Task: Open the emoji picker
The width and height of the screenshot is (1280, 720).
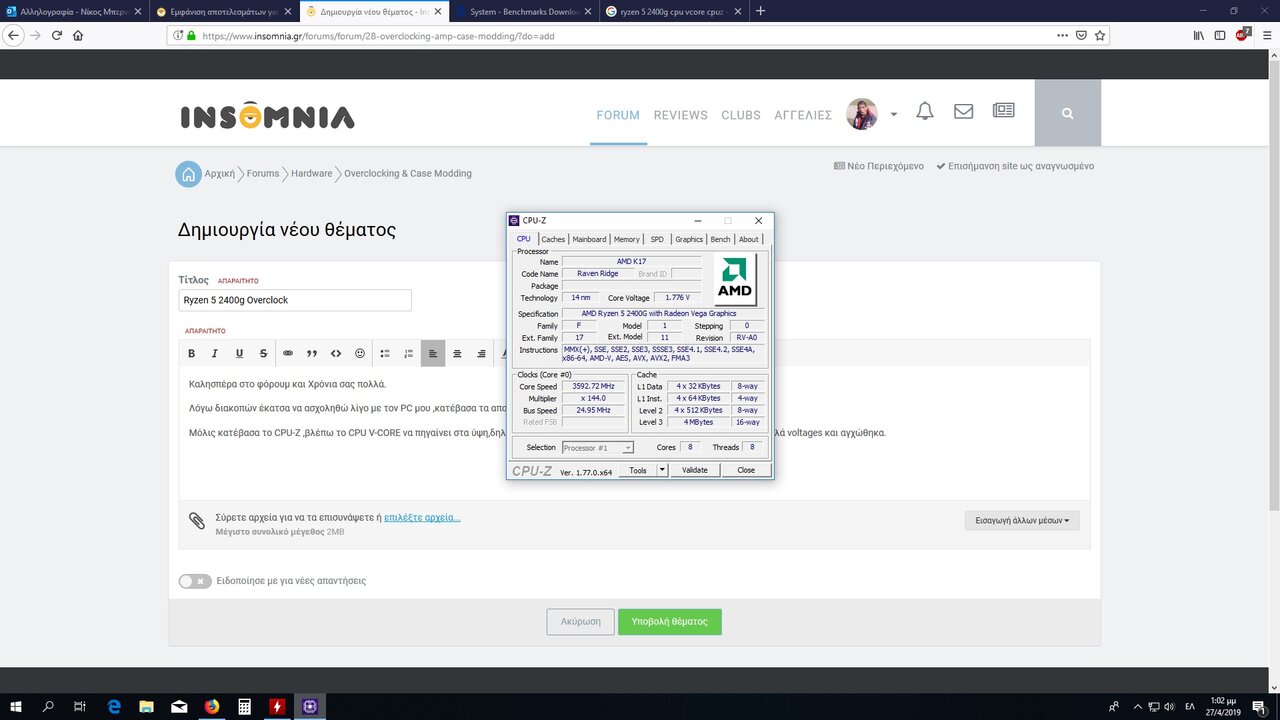Action: (360, 353)
